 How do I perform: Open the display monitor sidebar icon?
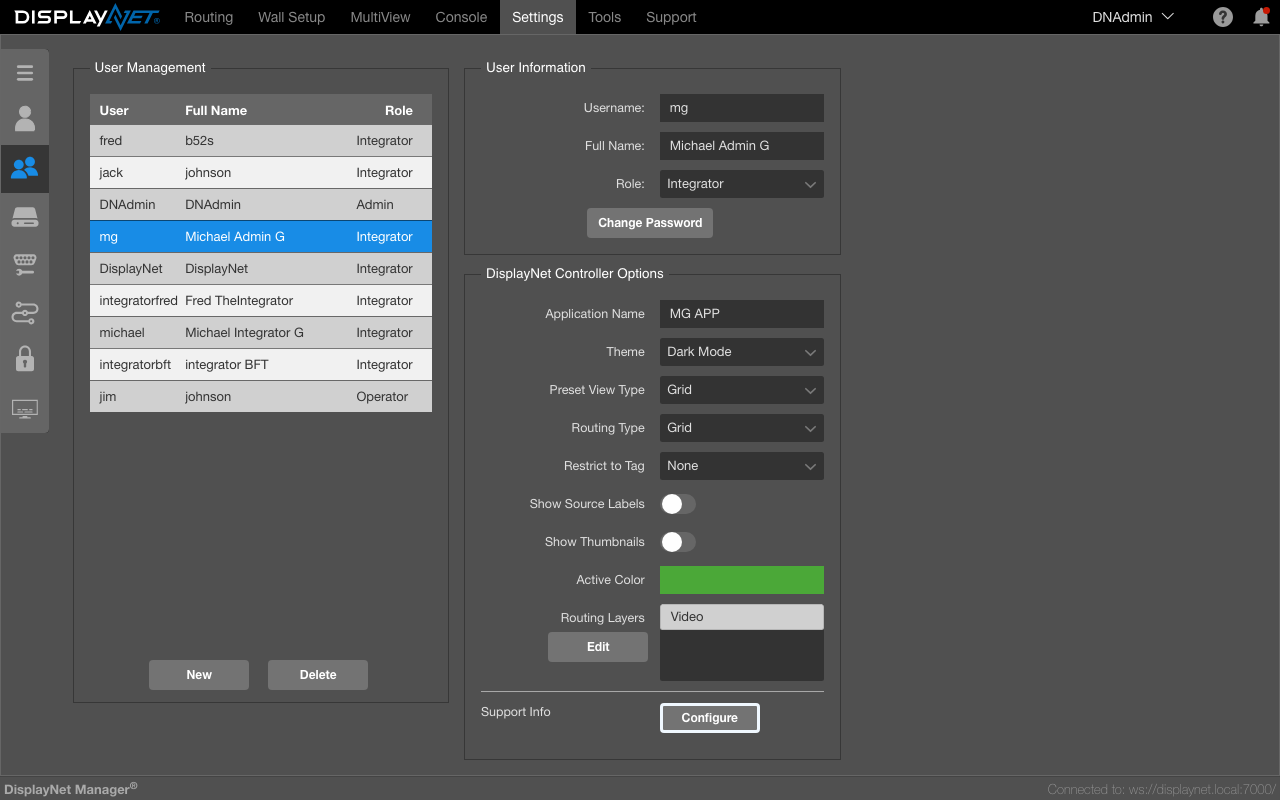click(x=24, y=409)
